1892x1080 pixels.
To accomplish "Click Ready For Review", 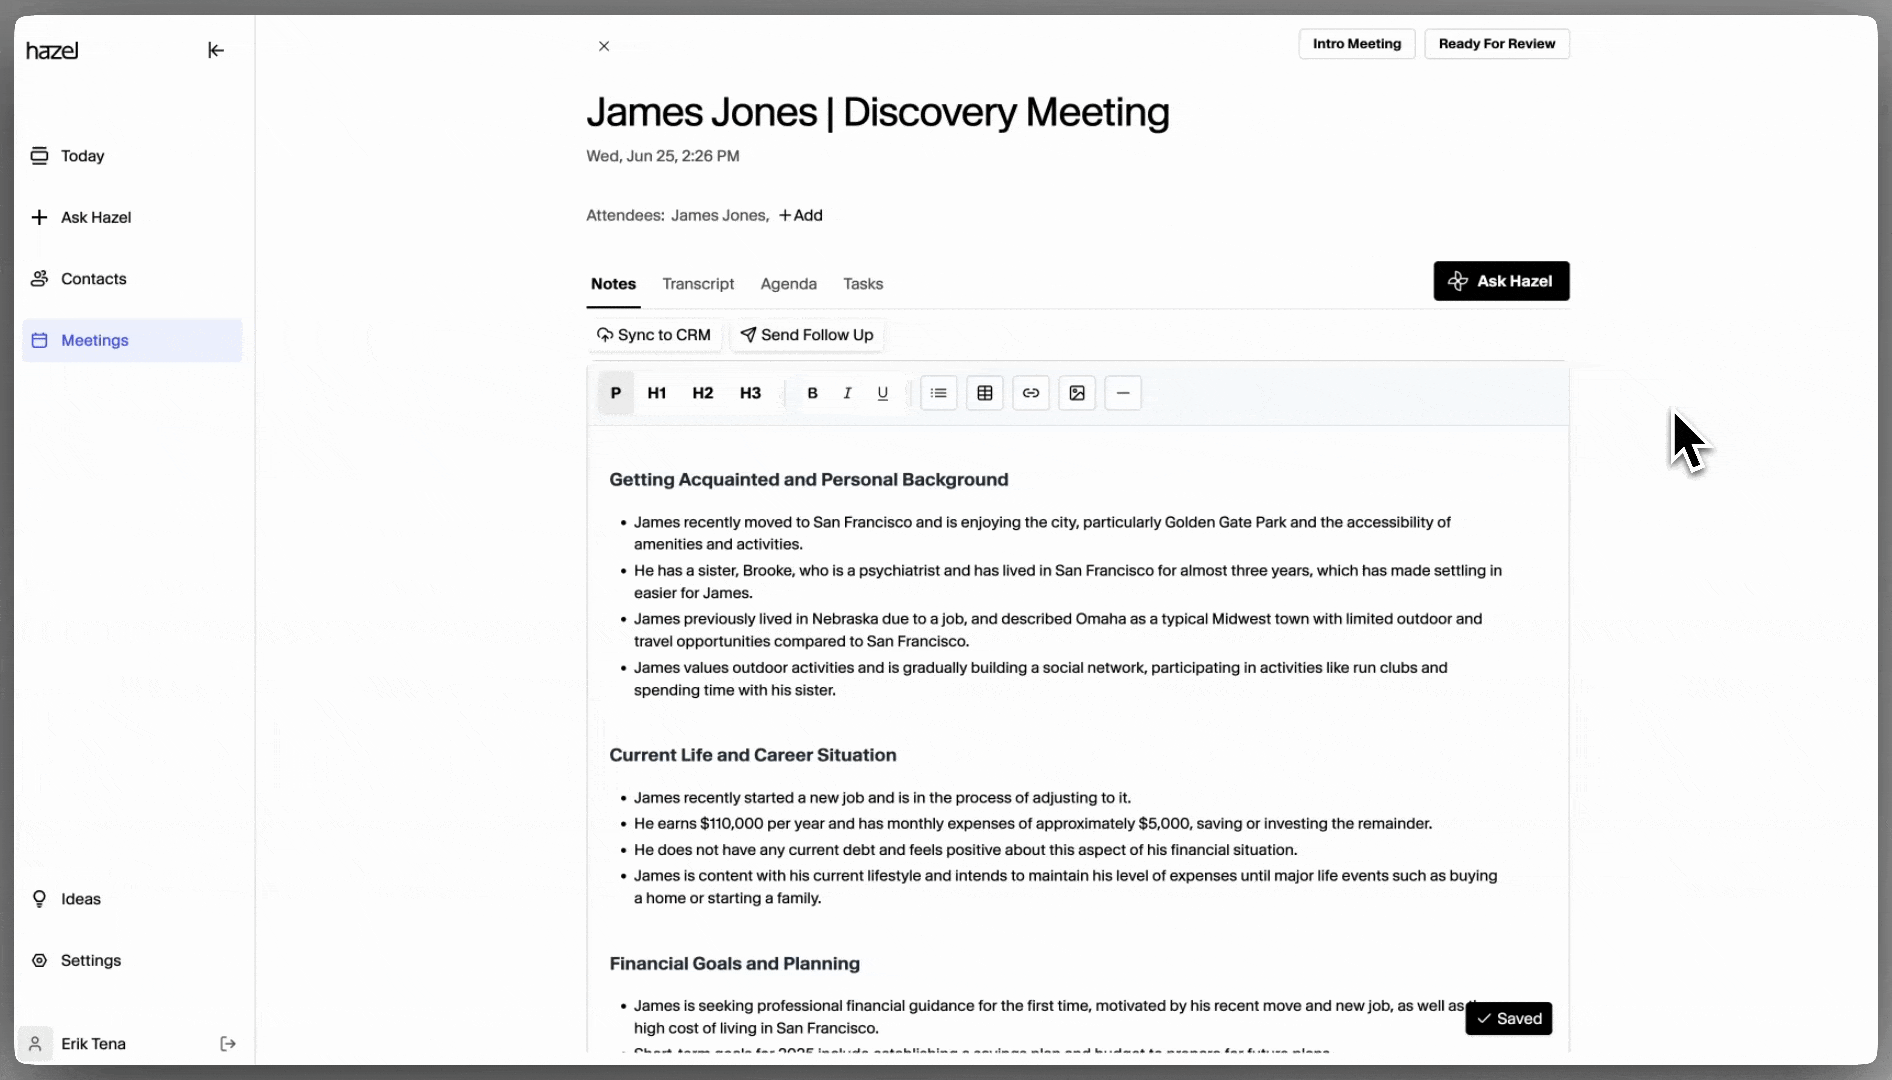I will [1496, 43].
